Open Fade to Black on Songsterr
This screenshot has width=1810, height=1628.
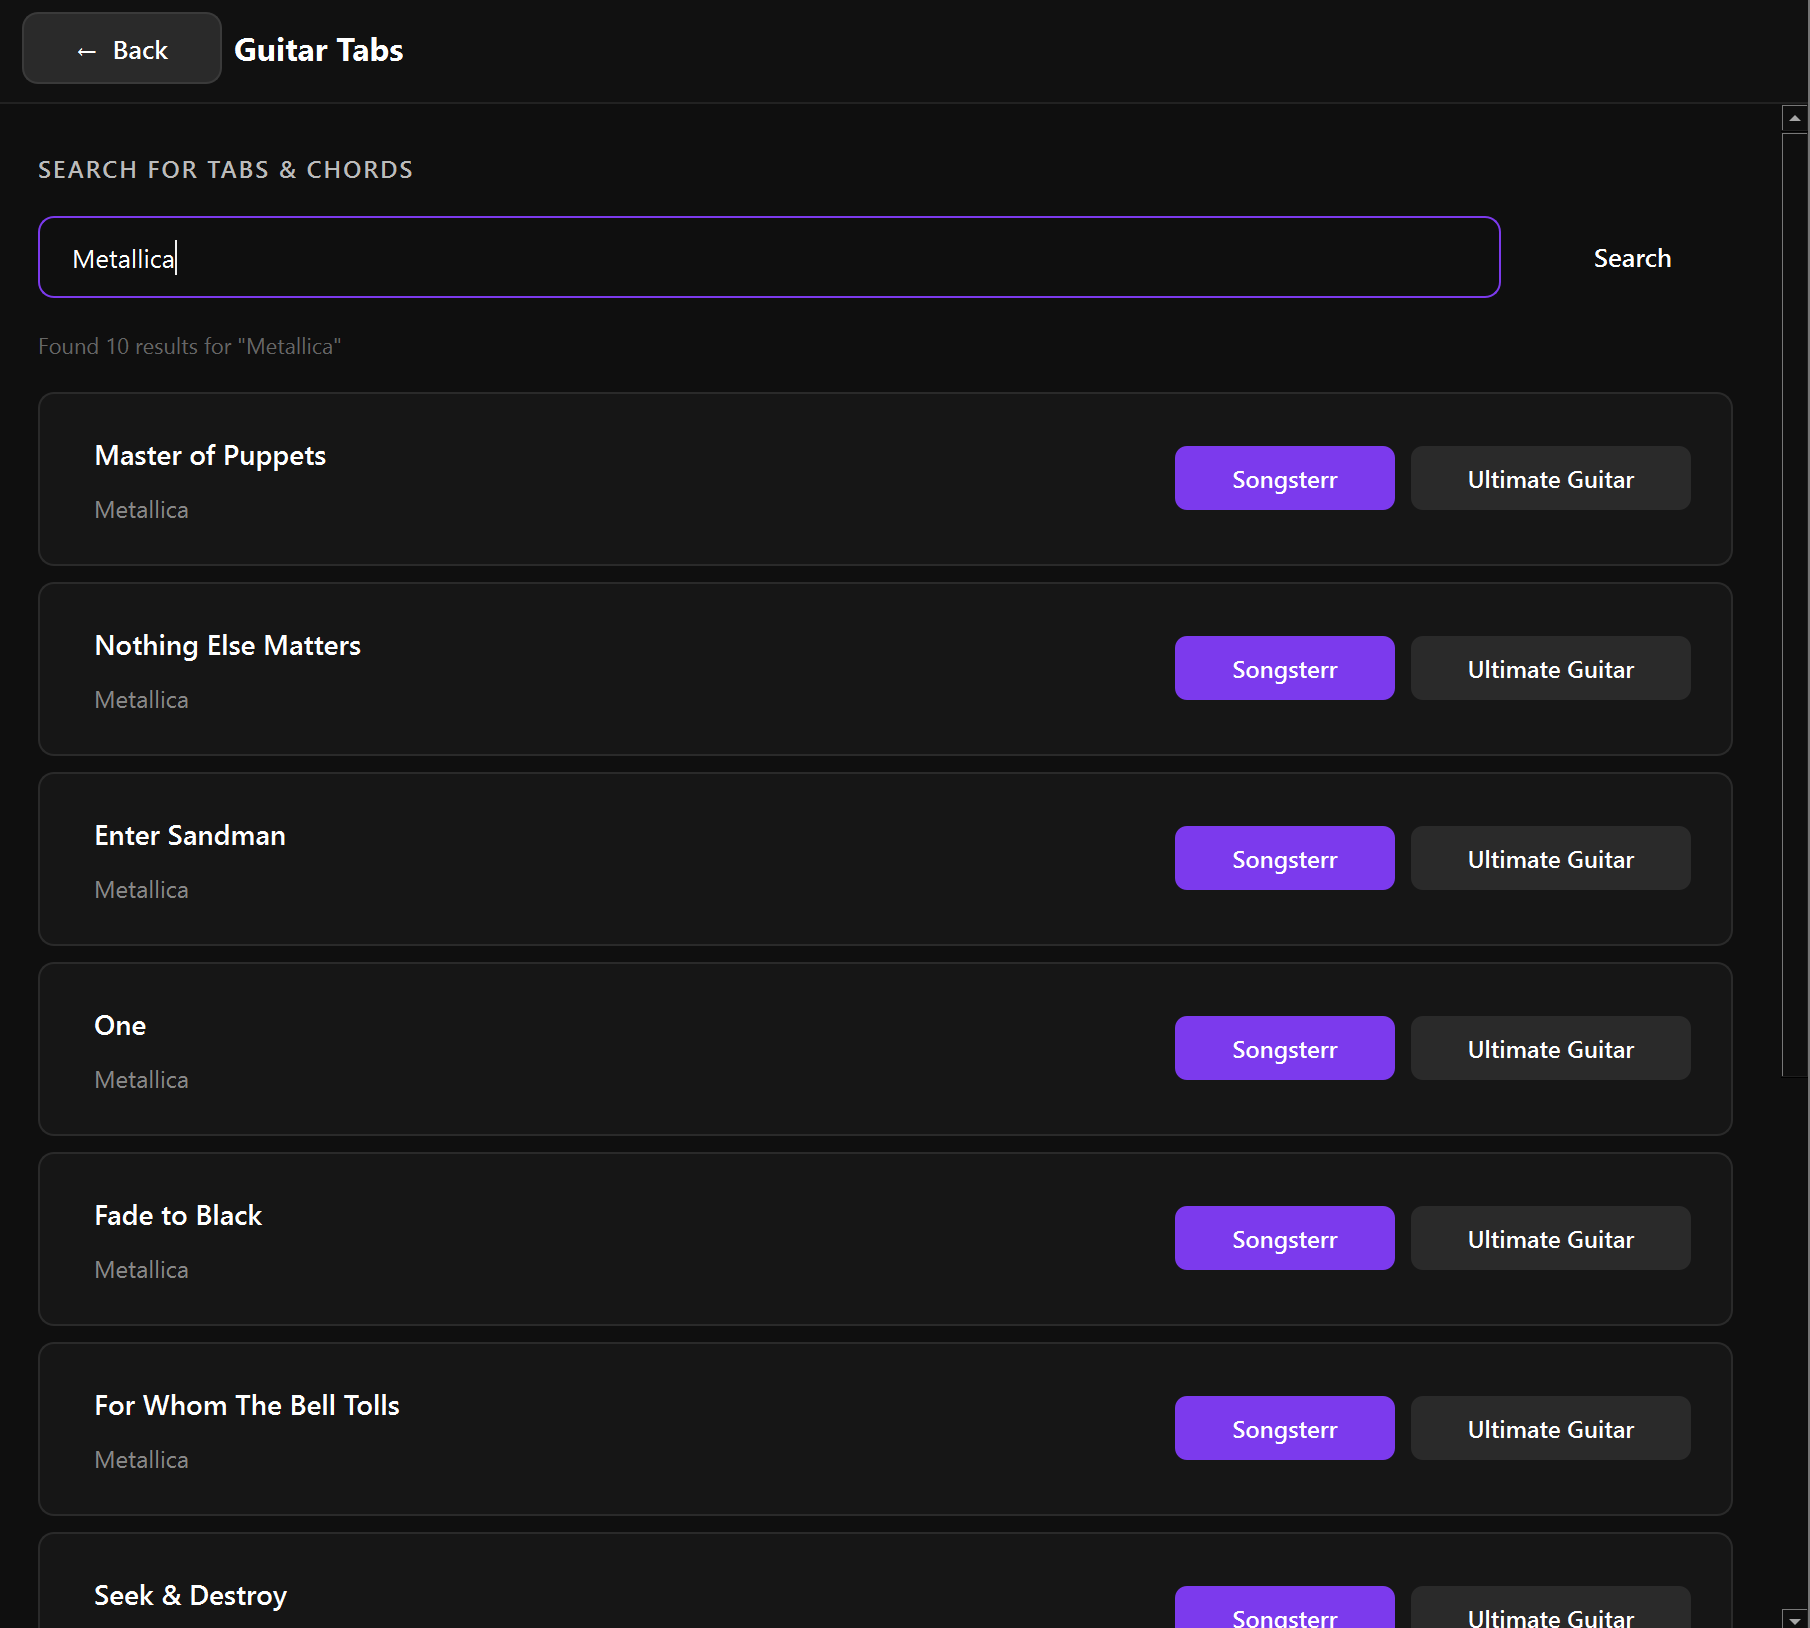[1284, 1239]
